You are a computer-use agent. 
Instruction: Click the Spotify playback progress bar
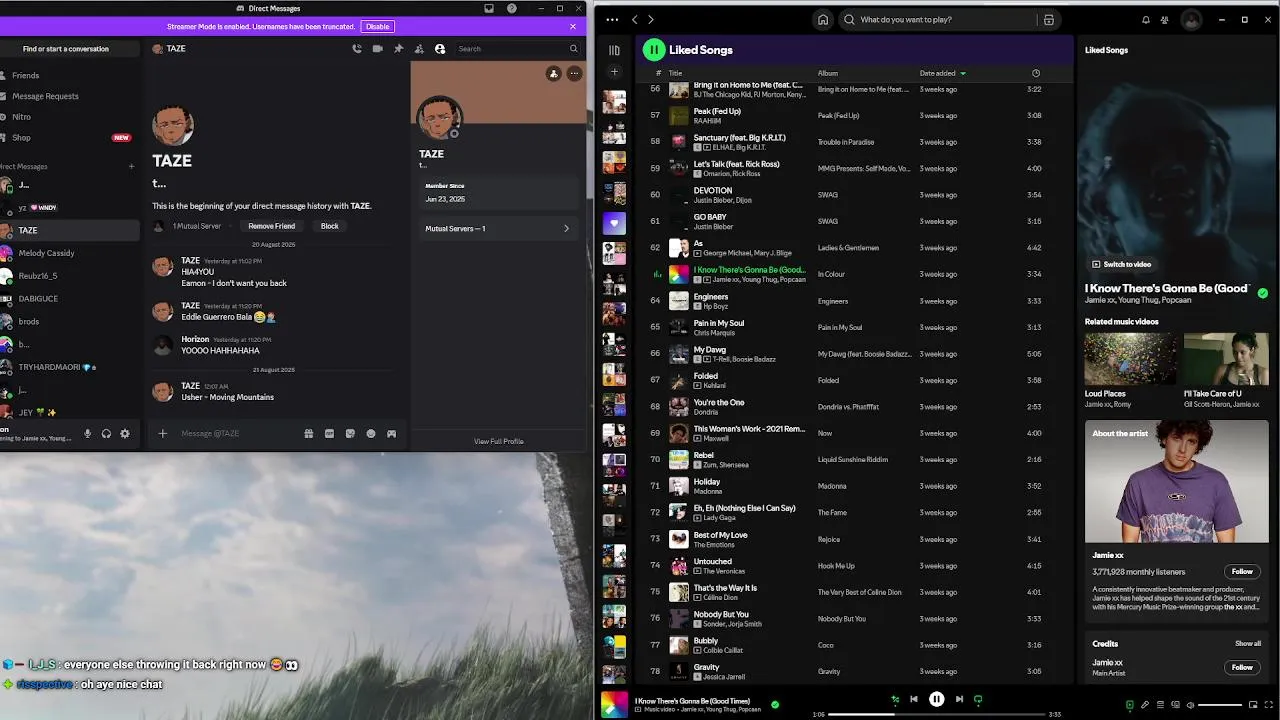tap(936, 714)
